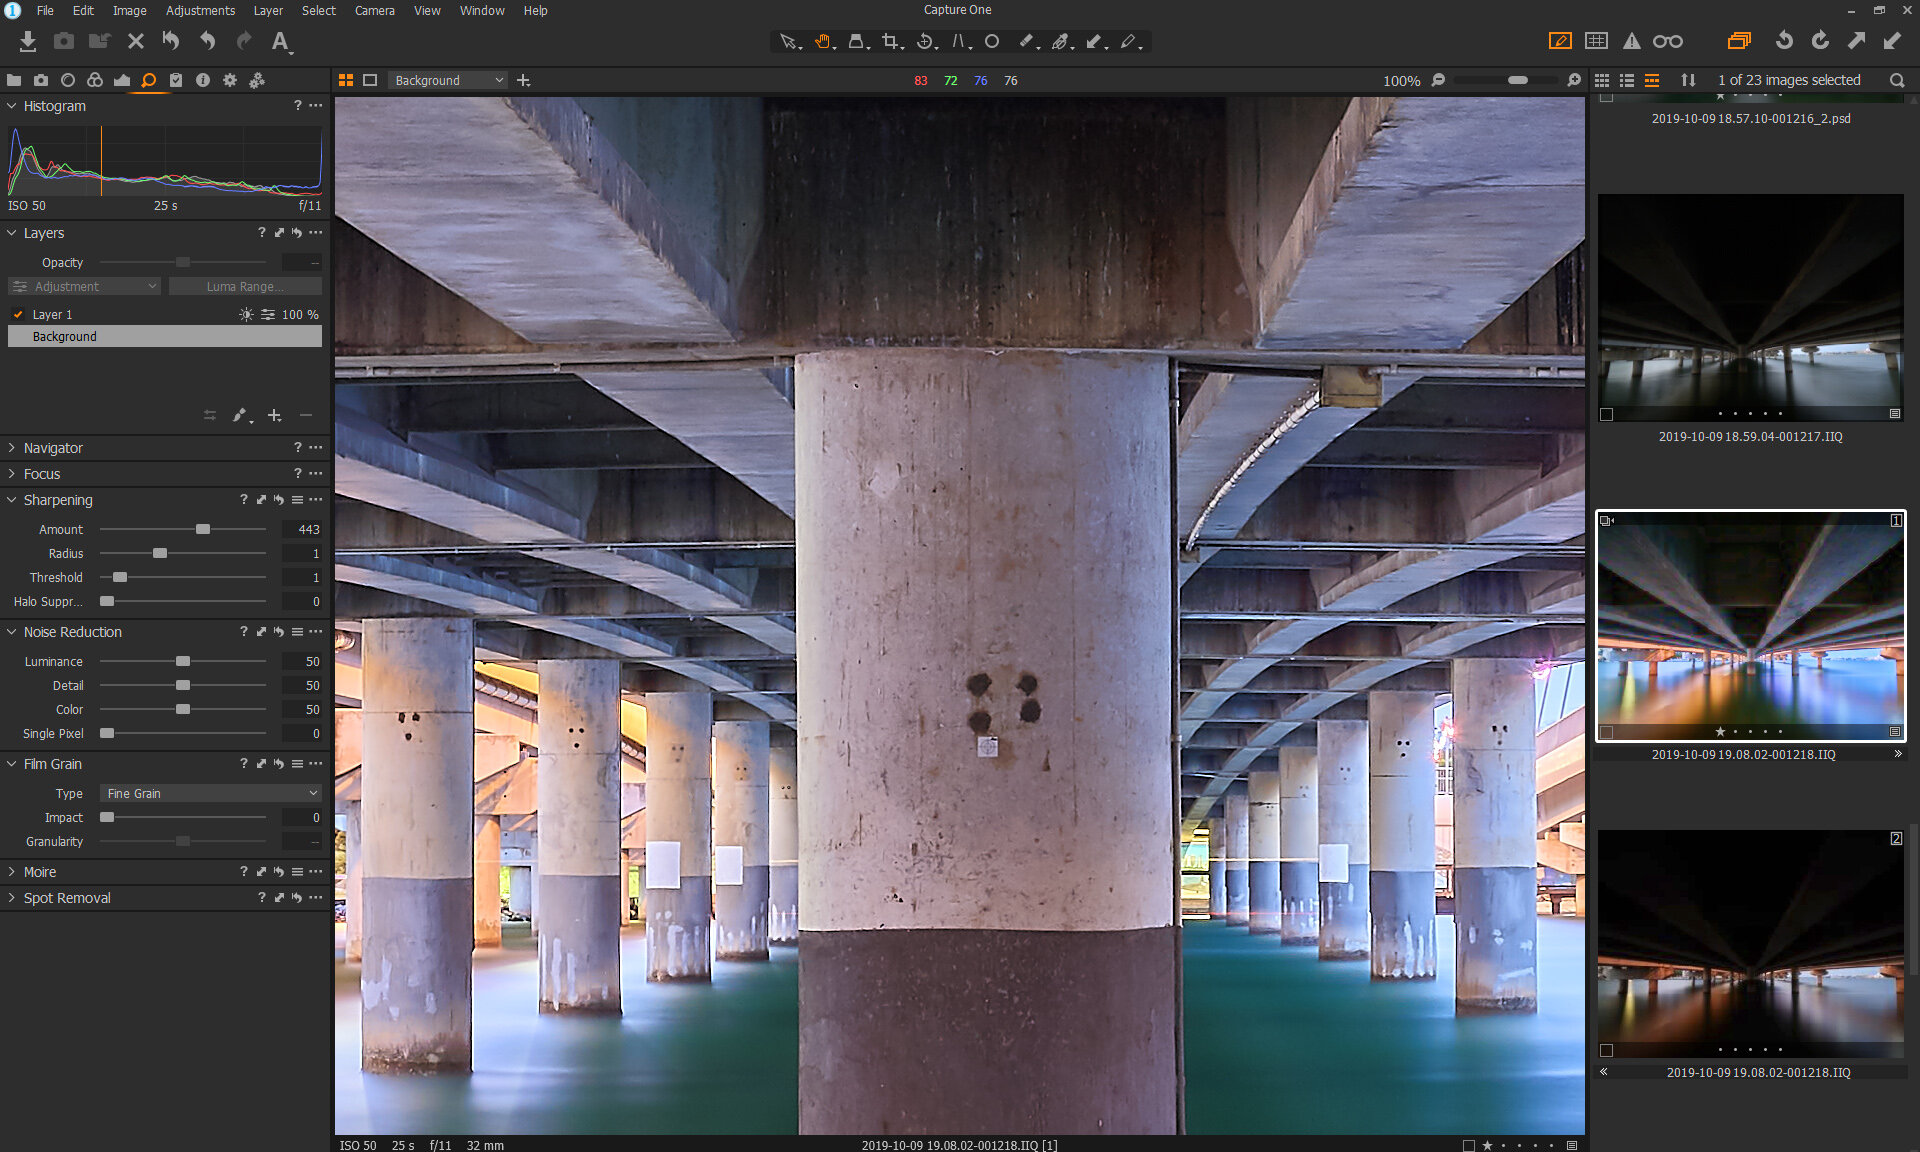Open the Camera menu

(374, 10)
